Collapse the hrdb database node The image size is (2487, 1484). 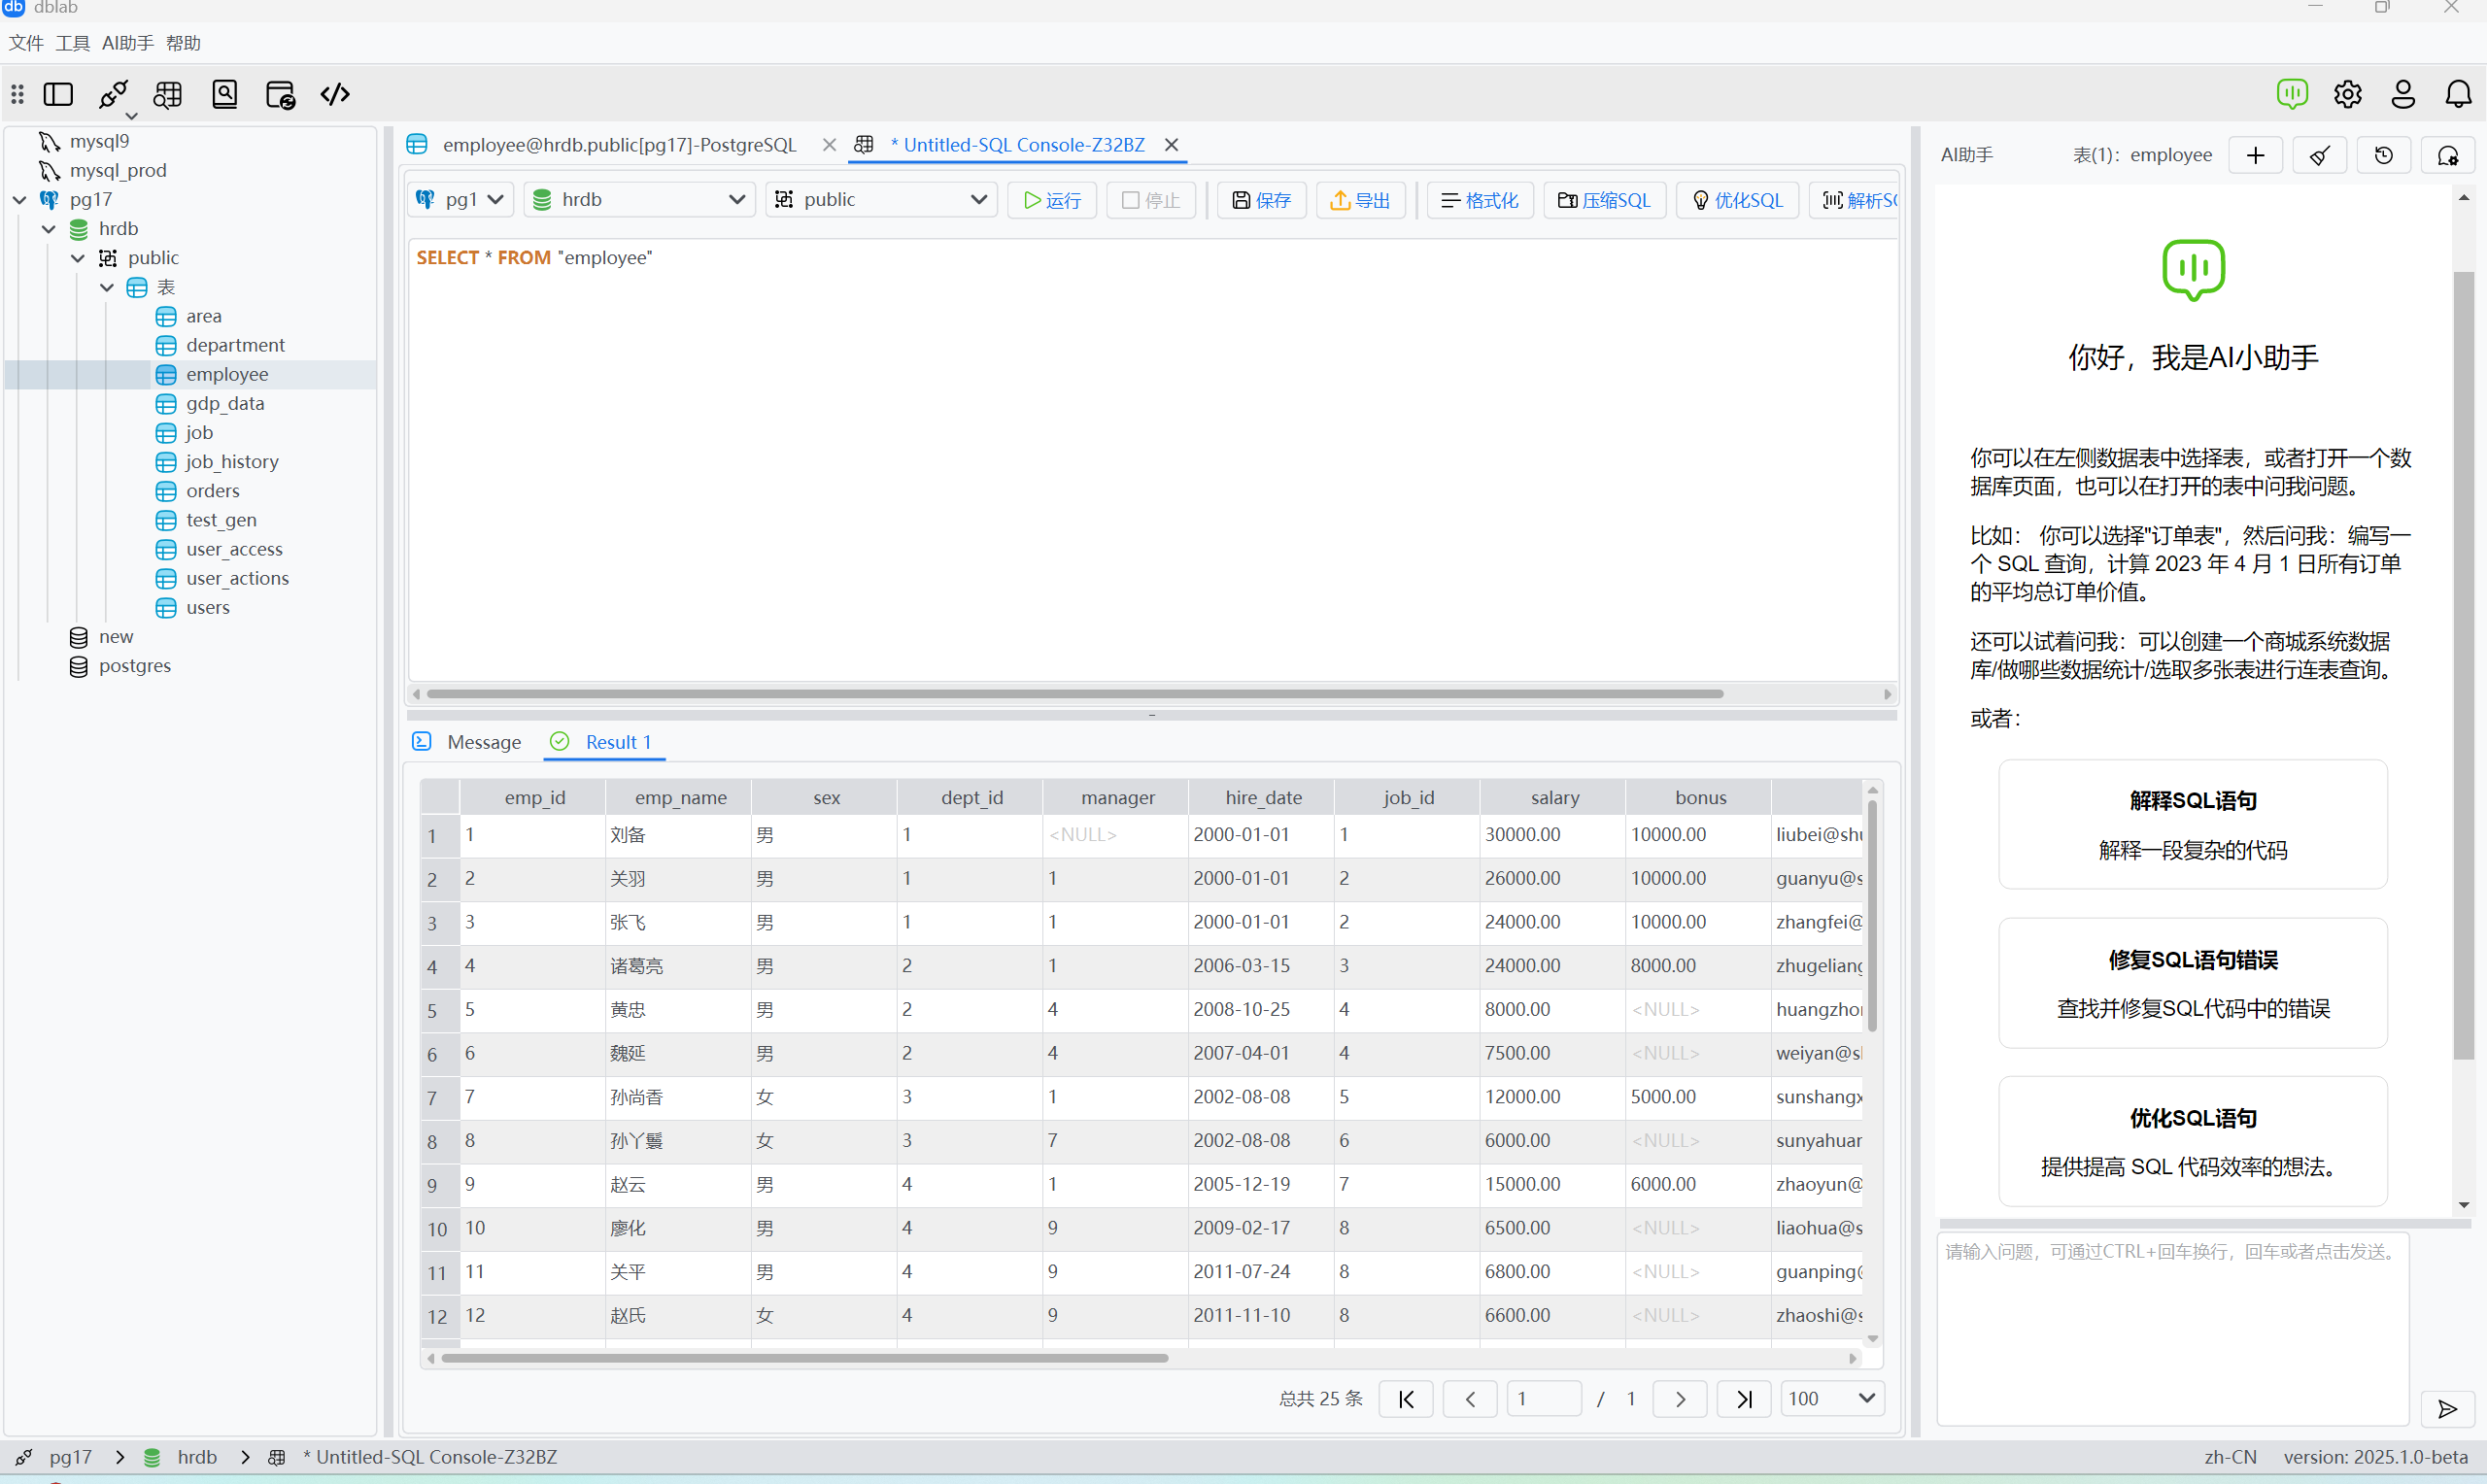click(x=48, y=229)
